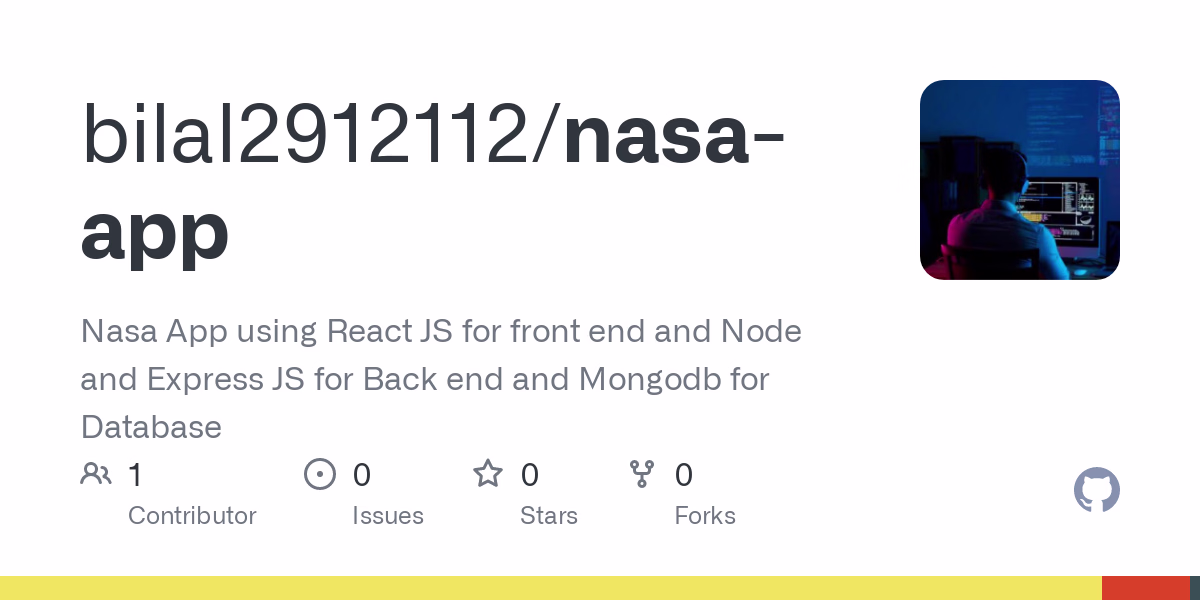The height and width of the screenshot is (600, 1200).
Task: Click the dark language segment at bar end
Action: tap(1195, 588)
